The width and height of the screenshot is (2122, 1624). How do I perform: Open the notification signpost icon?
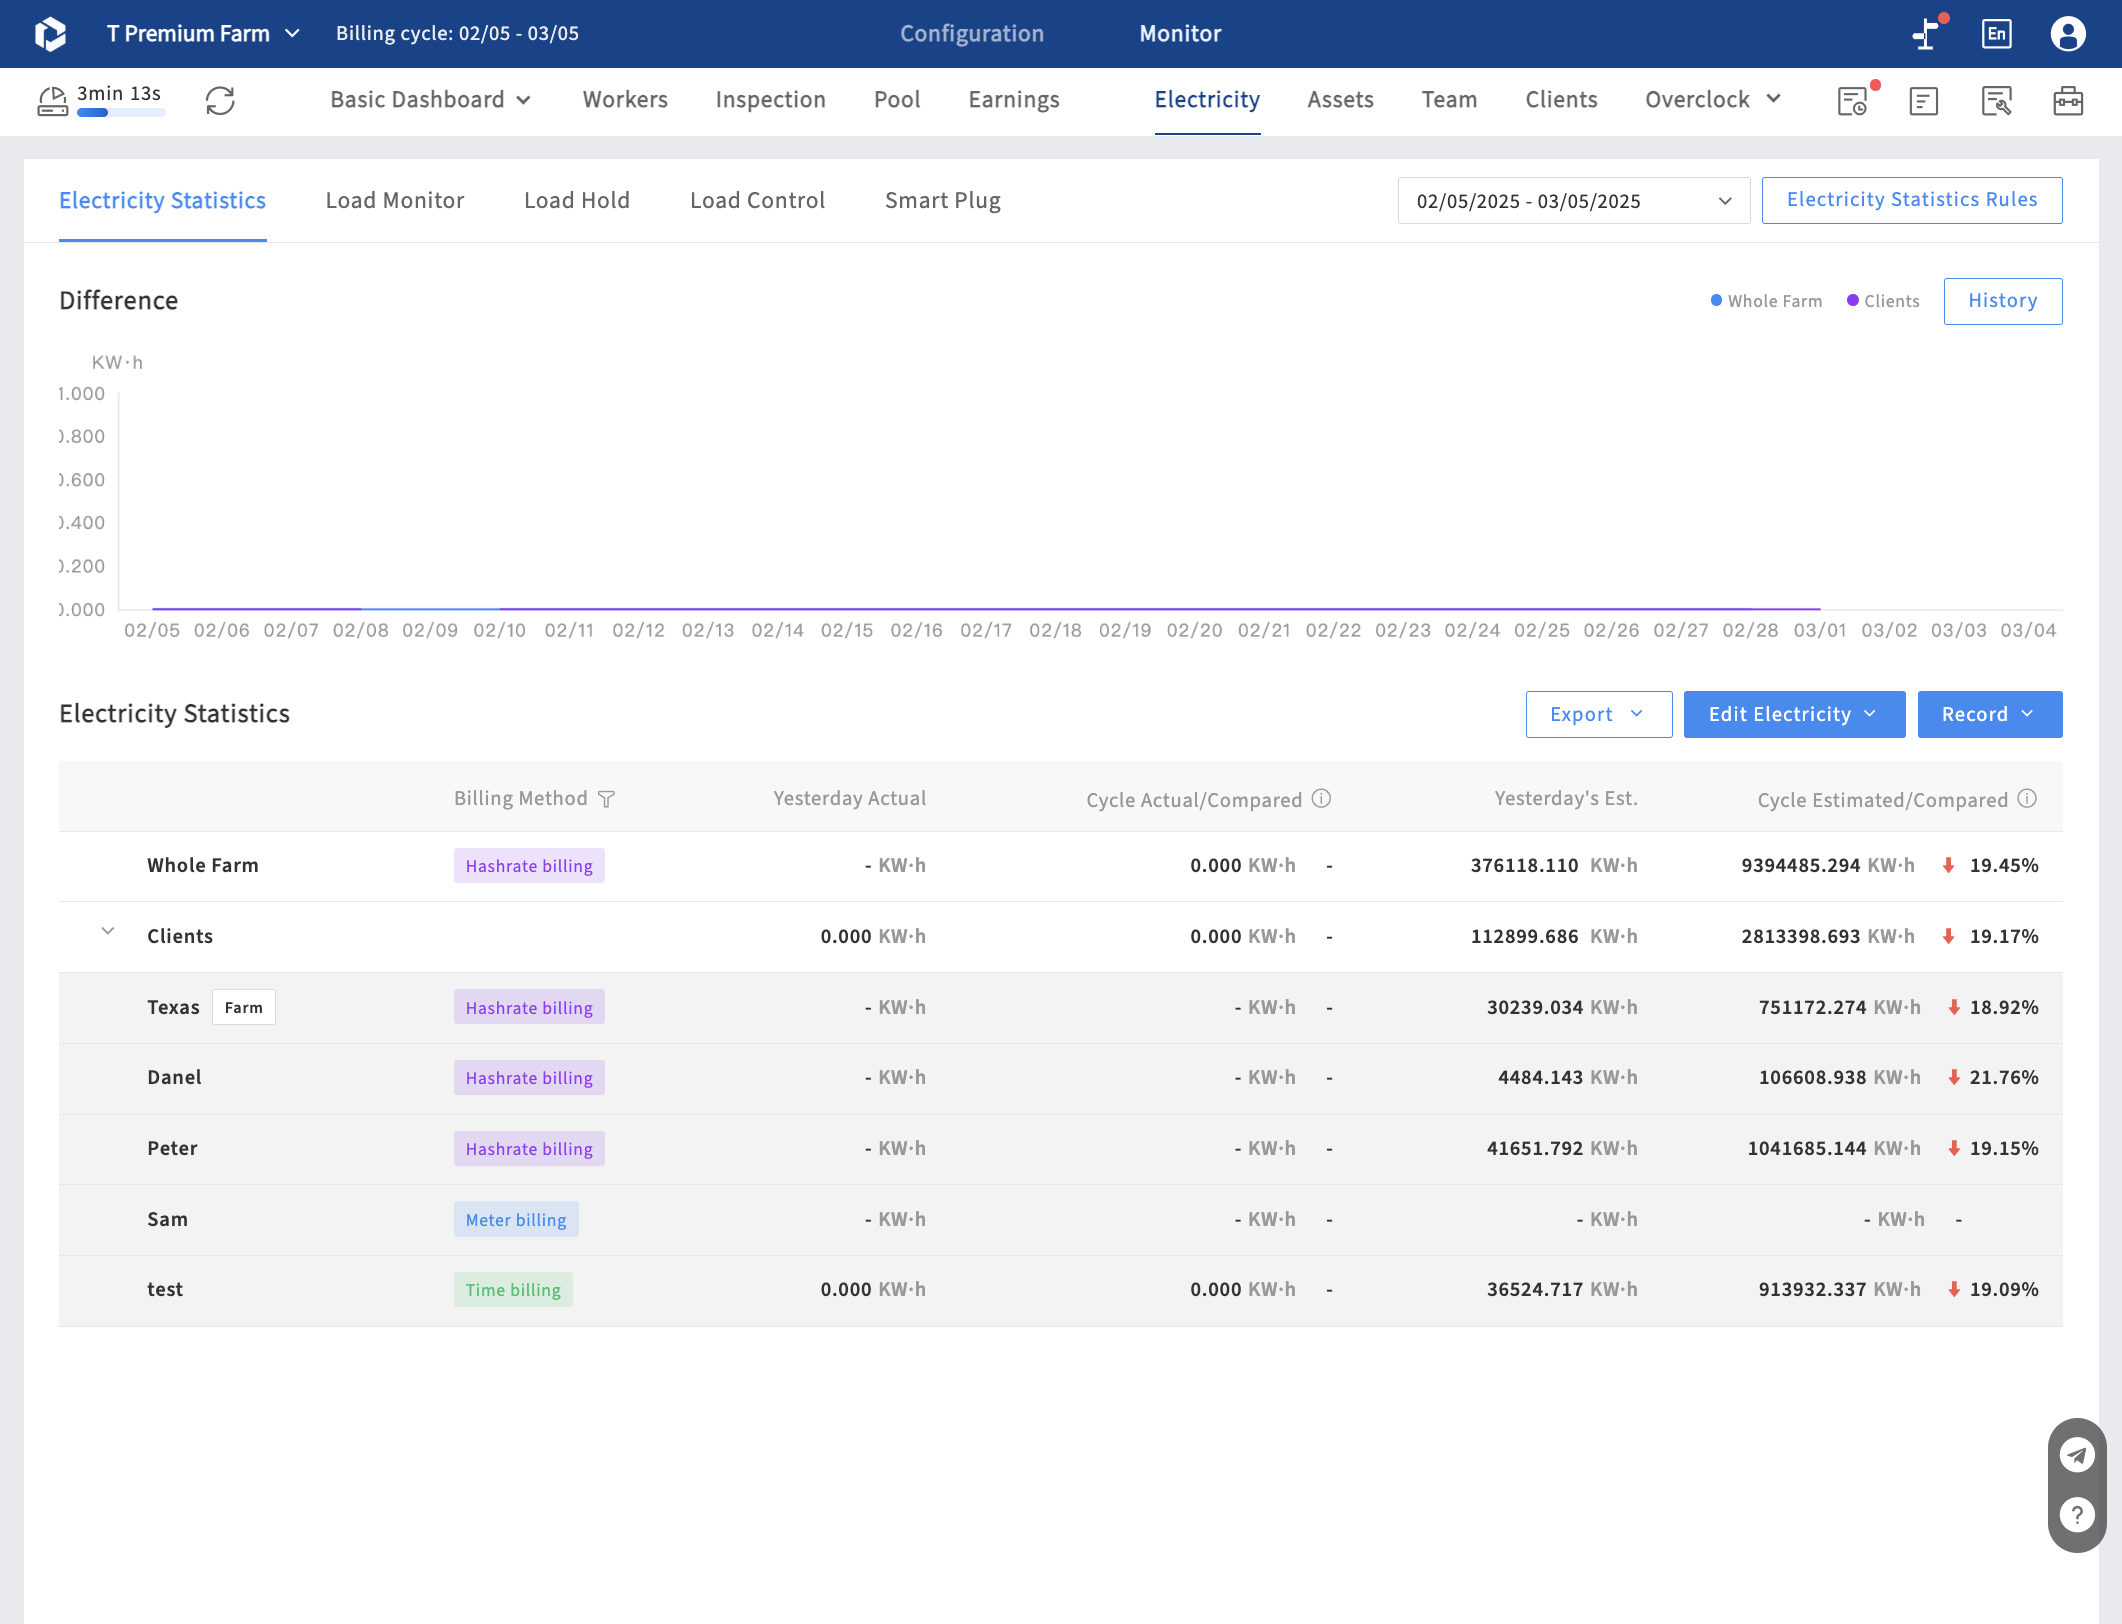pyautogui.click(x=1927, y=34)
